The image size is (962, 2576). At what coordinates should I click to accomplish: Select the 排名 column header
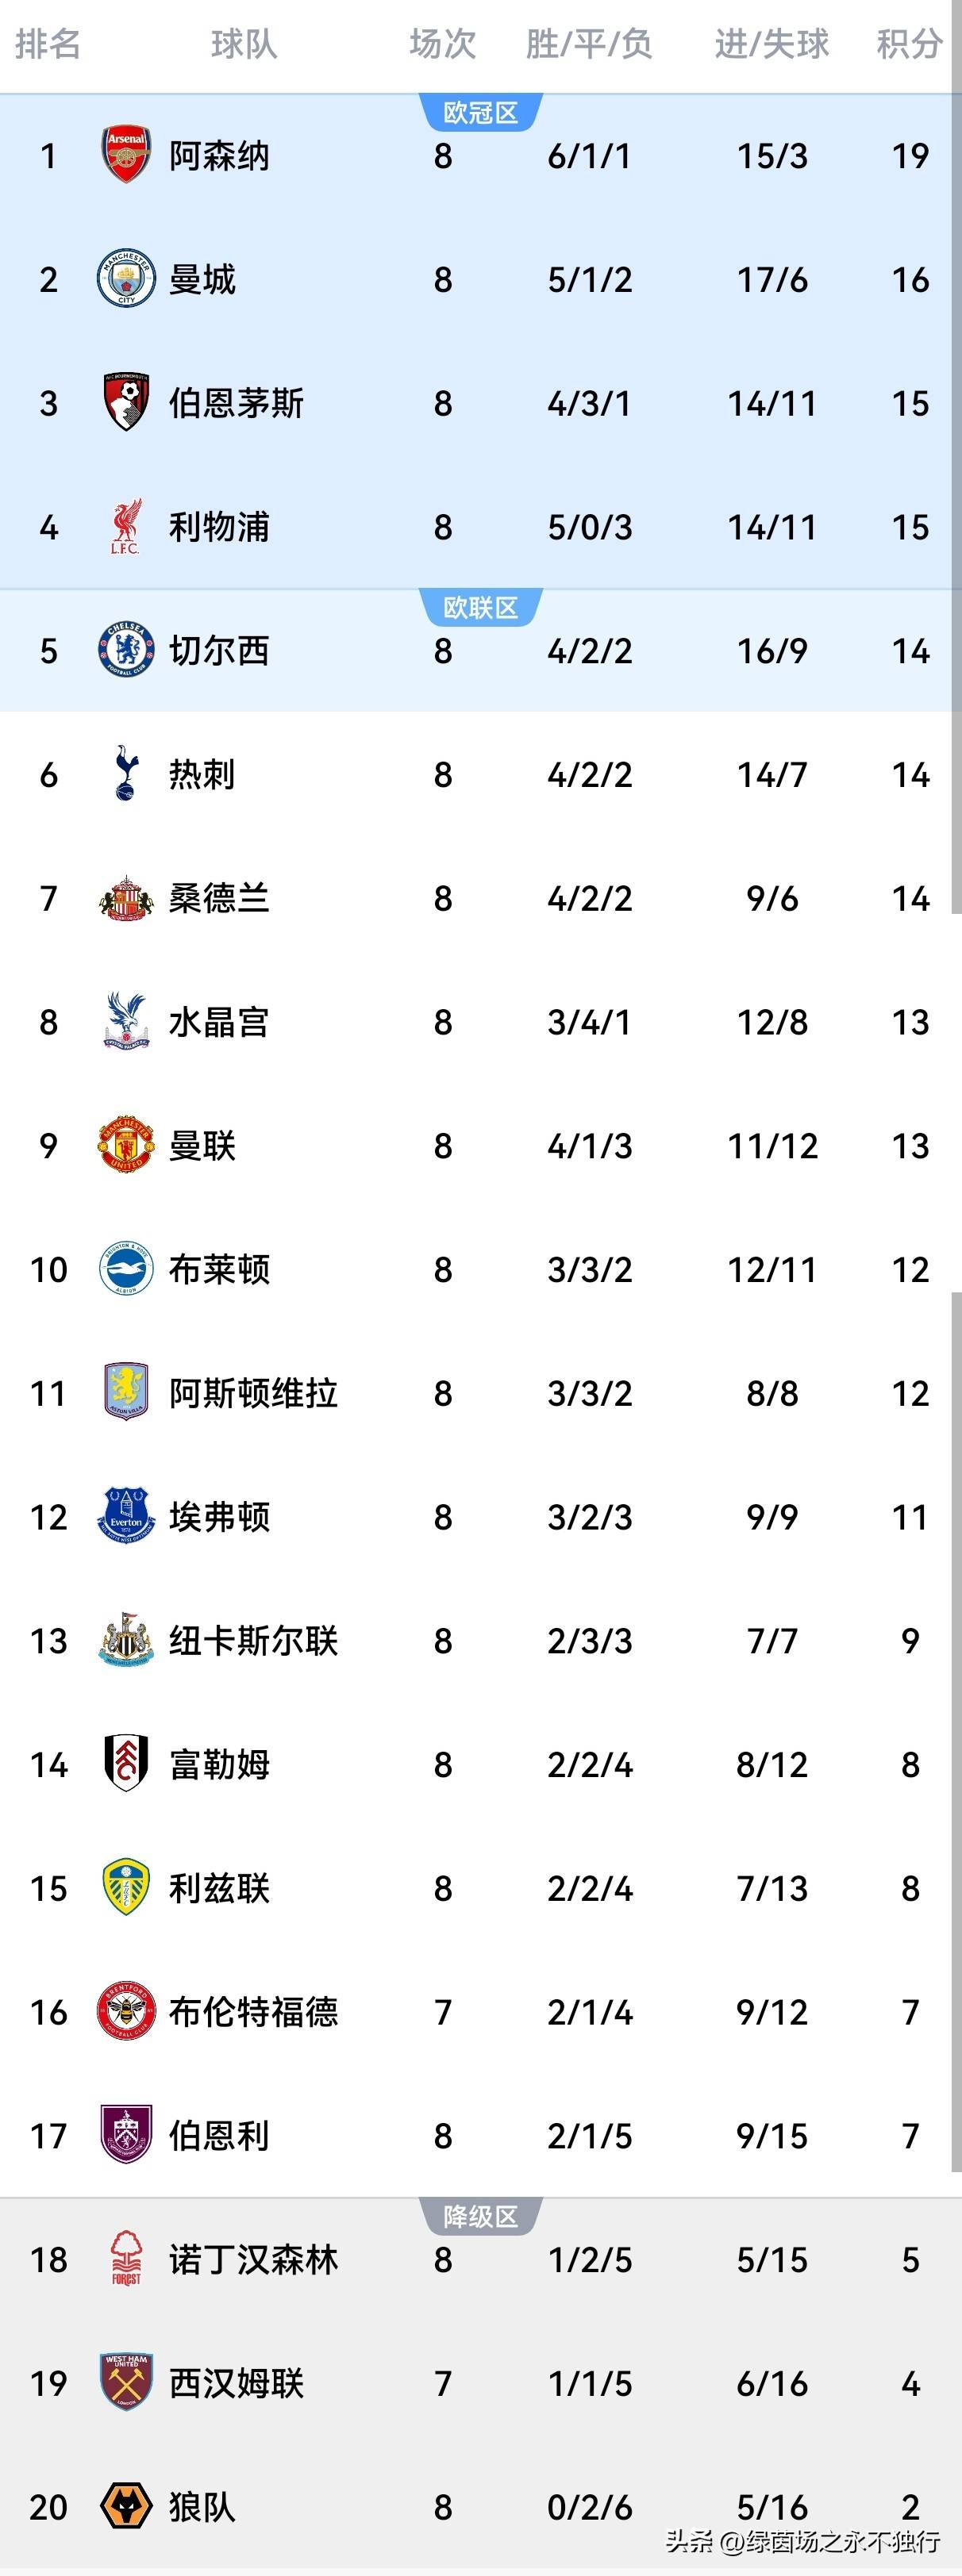pyautogui.click(x=48, y=44)
